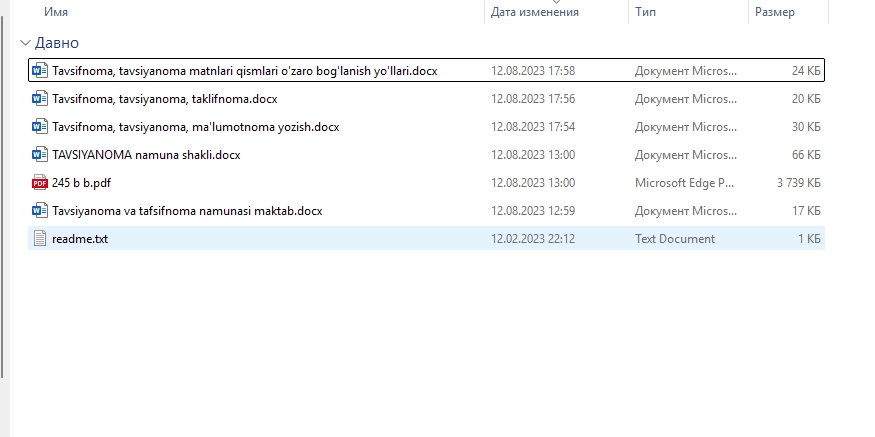Click the date "12.02.2023 22:12"
875x437 pixels.
[x=532, y=239]
